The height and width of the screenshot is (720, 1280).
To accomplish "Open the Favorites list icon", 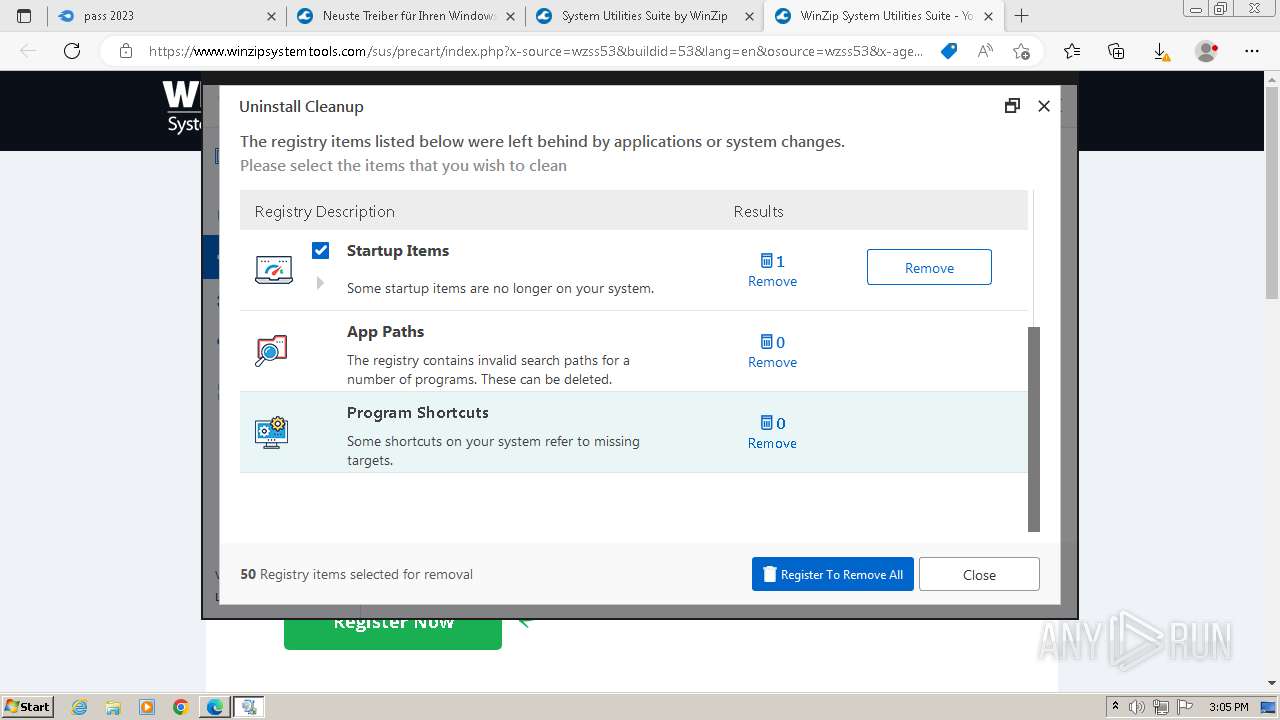I will coord(1072,51).
